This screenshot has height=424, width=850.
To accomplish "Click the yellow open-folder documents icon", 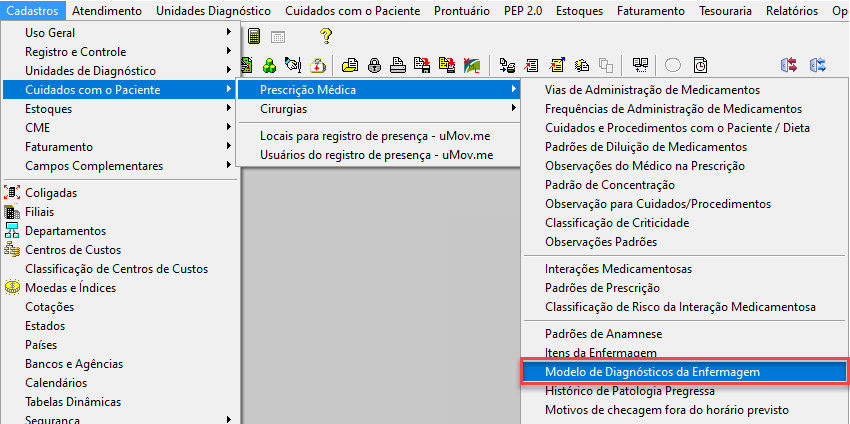I will pos(350,66).
